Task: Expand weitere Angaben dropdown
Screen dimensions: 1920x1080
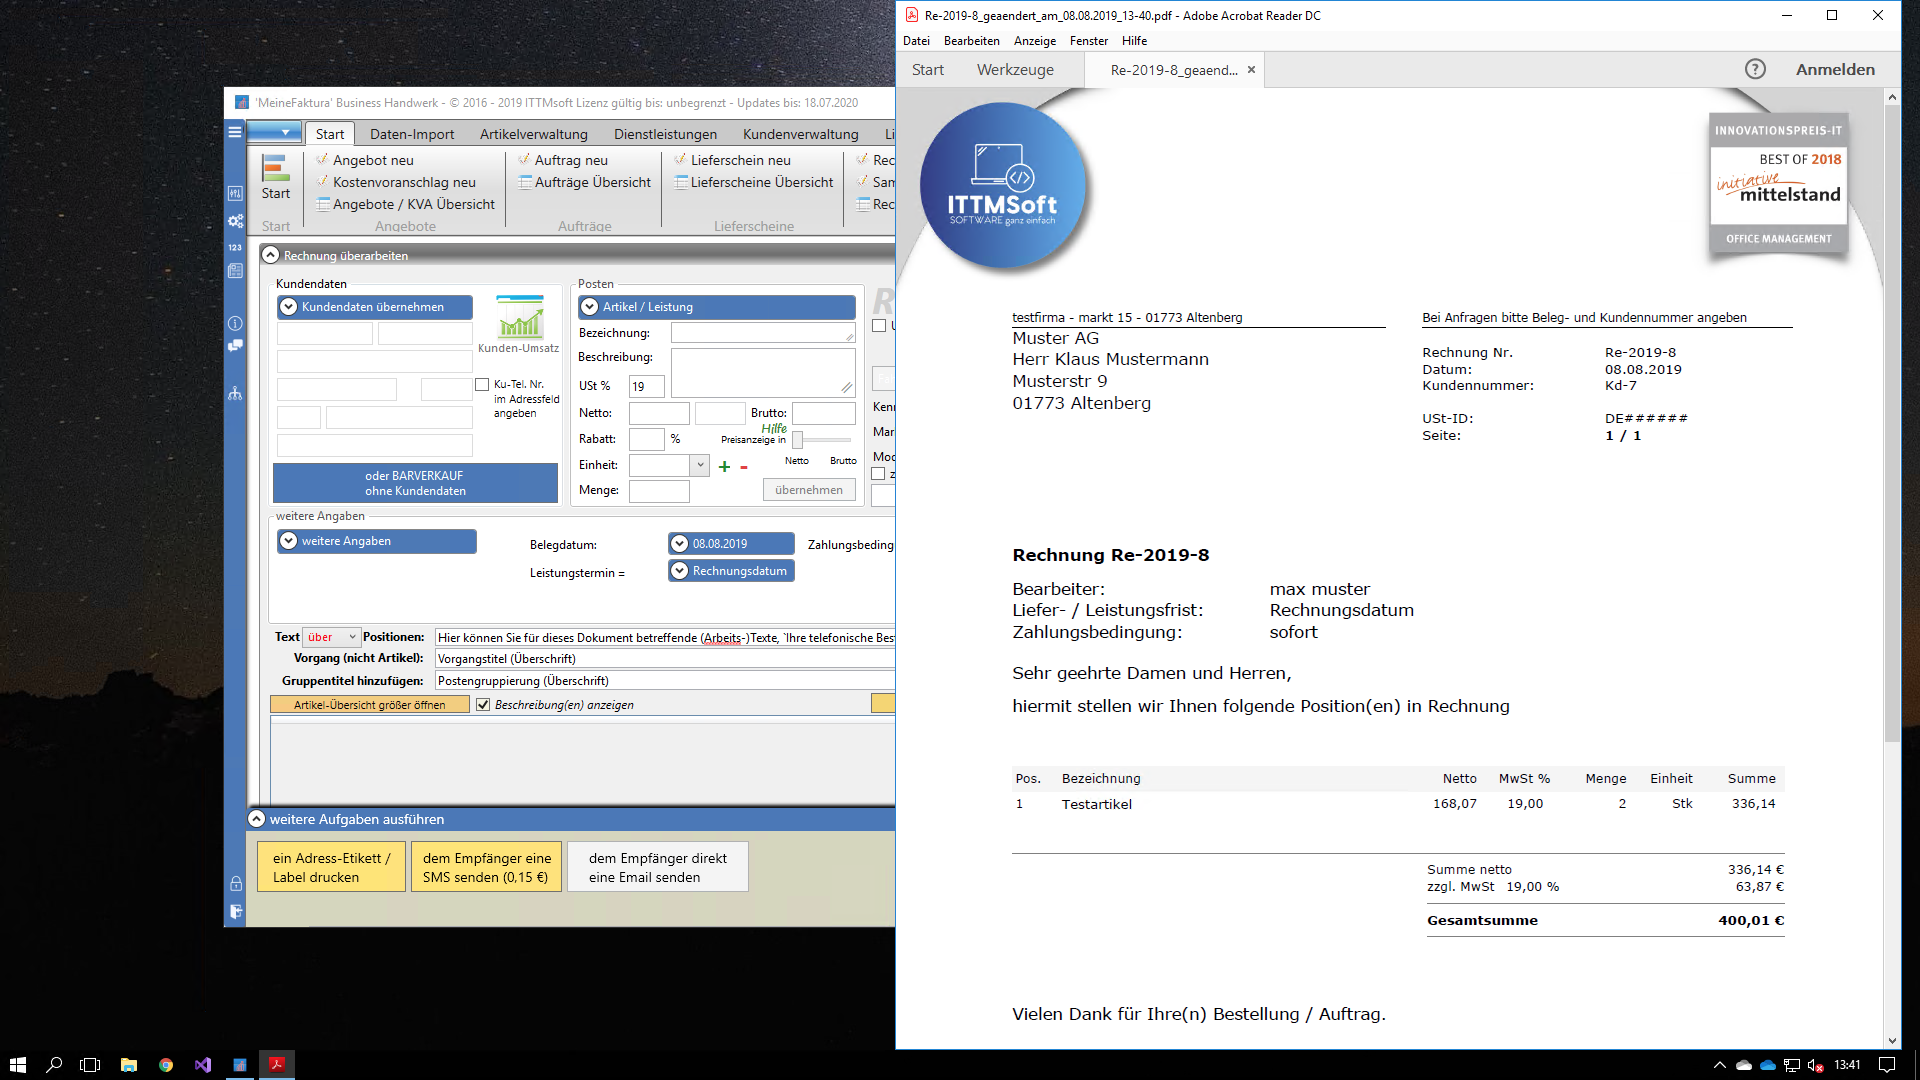Action: tap(377, 541)
